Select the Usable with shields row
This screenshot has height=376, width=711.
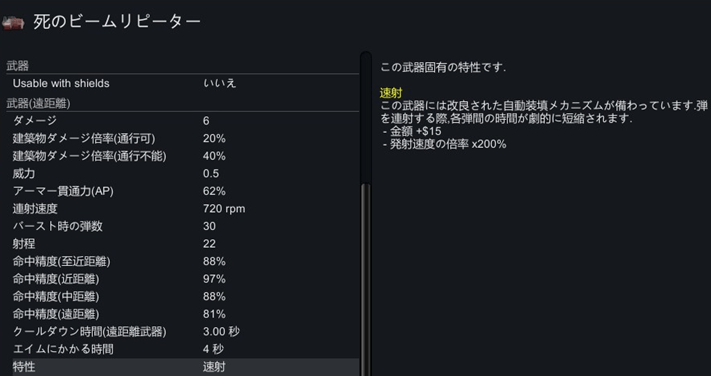[185, 83]
